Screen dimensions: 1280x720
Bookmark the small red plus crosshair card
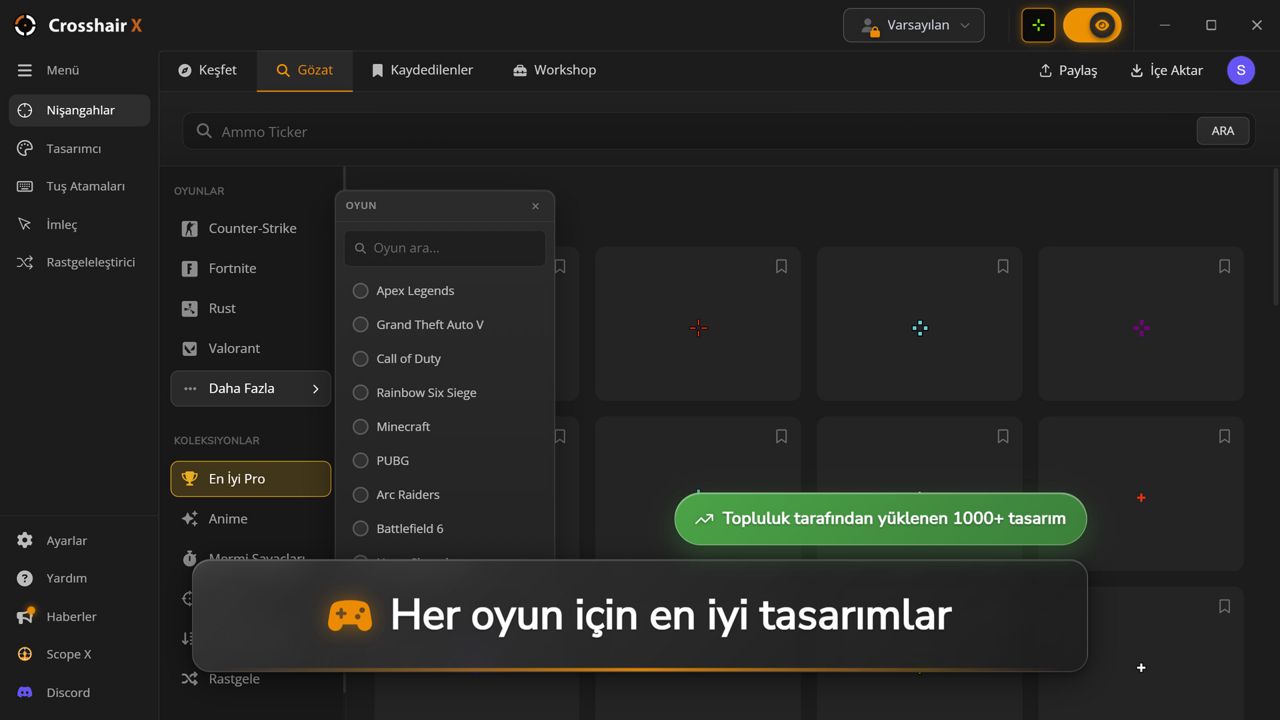click(x=1224, y=436)
